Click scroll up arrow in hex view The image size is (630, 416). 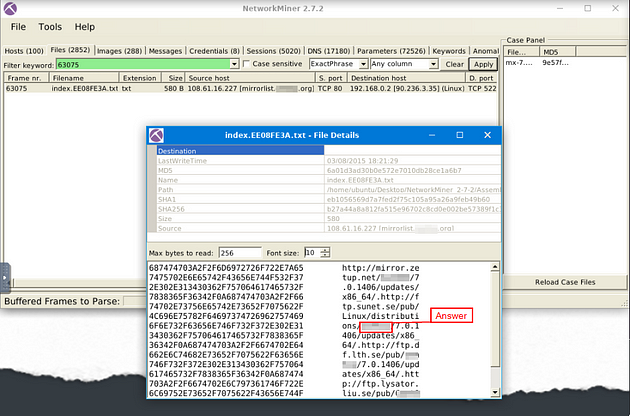[495, 266]
